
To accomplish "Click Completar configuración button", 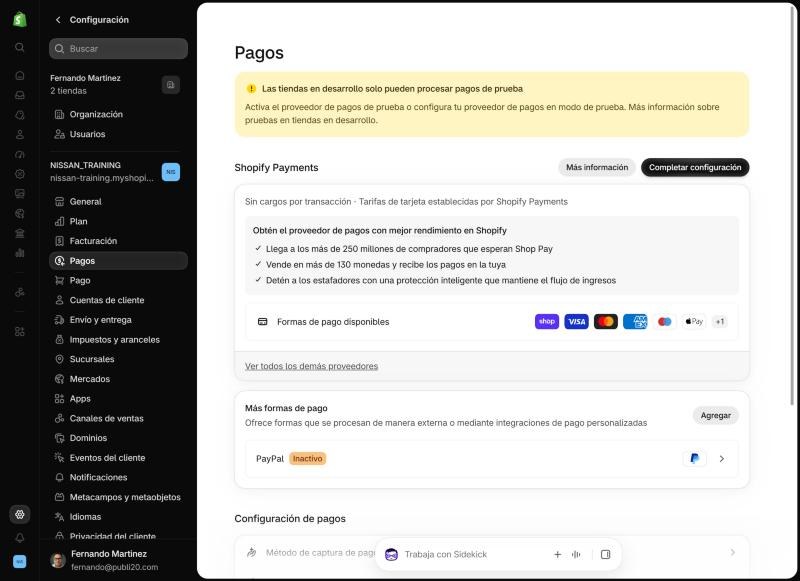I will pos(695,167).
